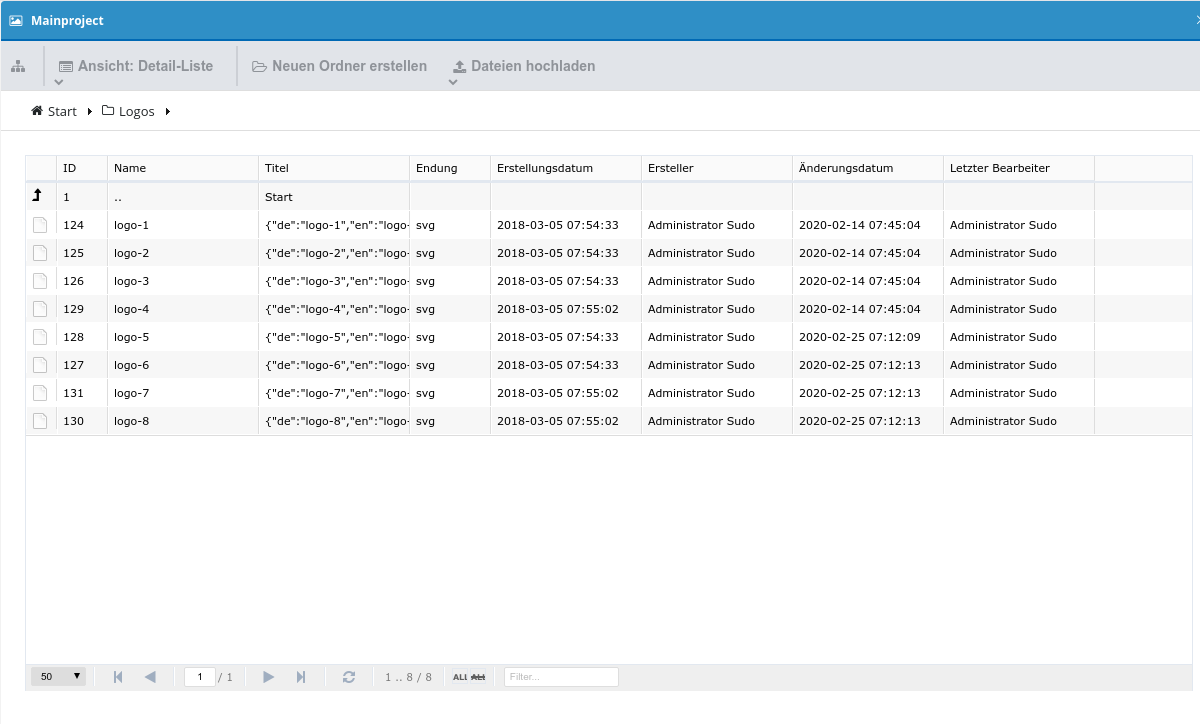Click the file icon for logo-8
The width and height of the screenshot is (1200, 724).
coord(40,421)
